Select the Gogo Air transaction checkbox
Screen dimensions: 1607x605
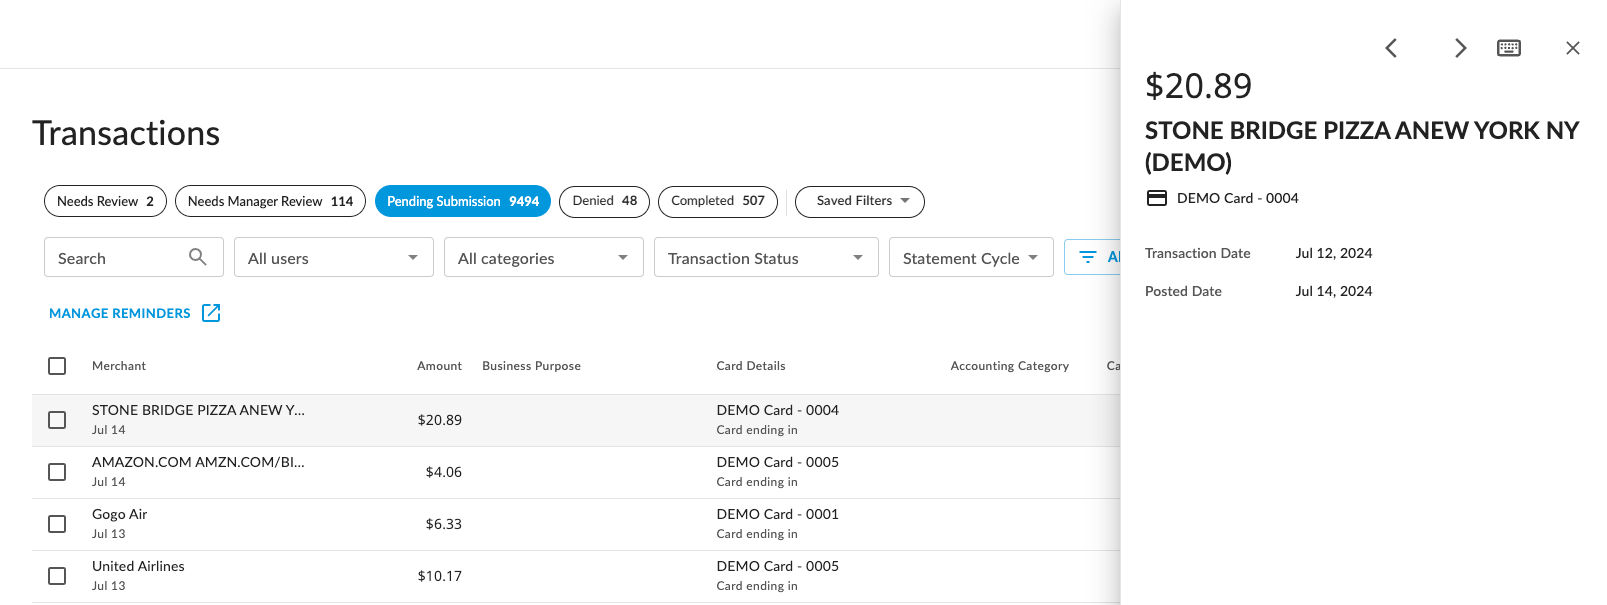pyautogui.click(x=57, y=524)
